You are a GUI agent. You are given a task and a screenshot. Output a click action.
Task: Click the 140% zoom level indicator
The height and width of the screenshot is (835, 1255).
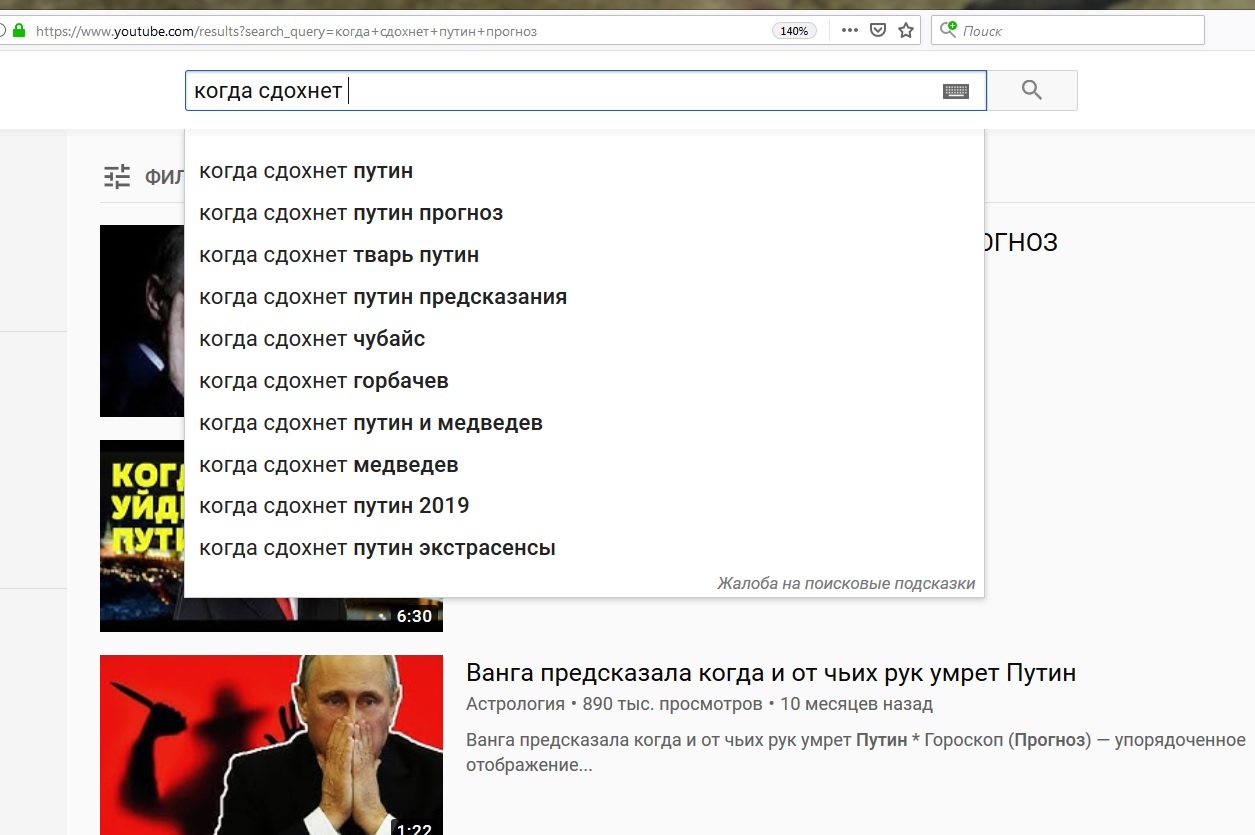pyautogui.click(x=794, y=31)
